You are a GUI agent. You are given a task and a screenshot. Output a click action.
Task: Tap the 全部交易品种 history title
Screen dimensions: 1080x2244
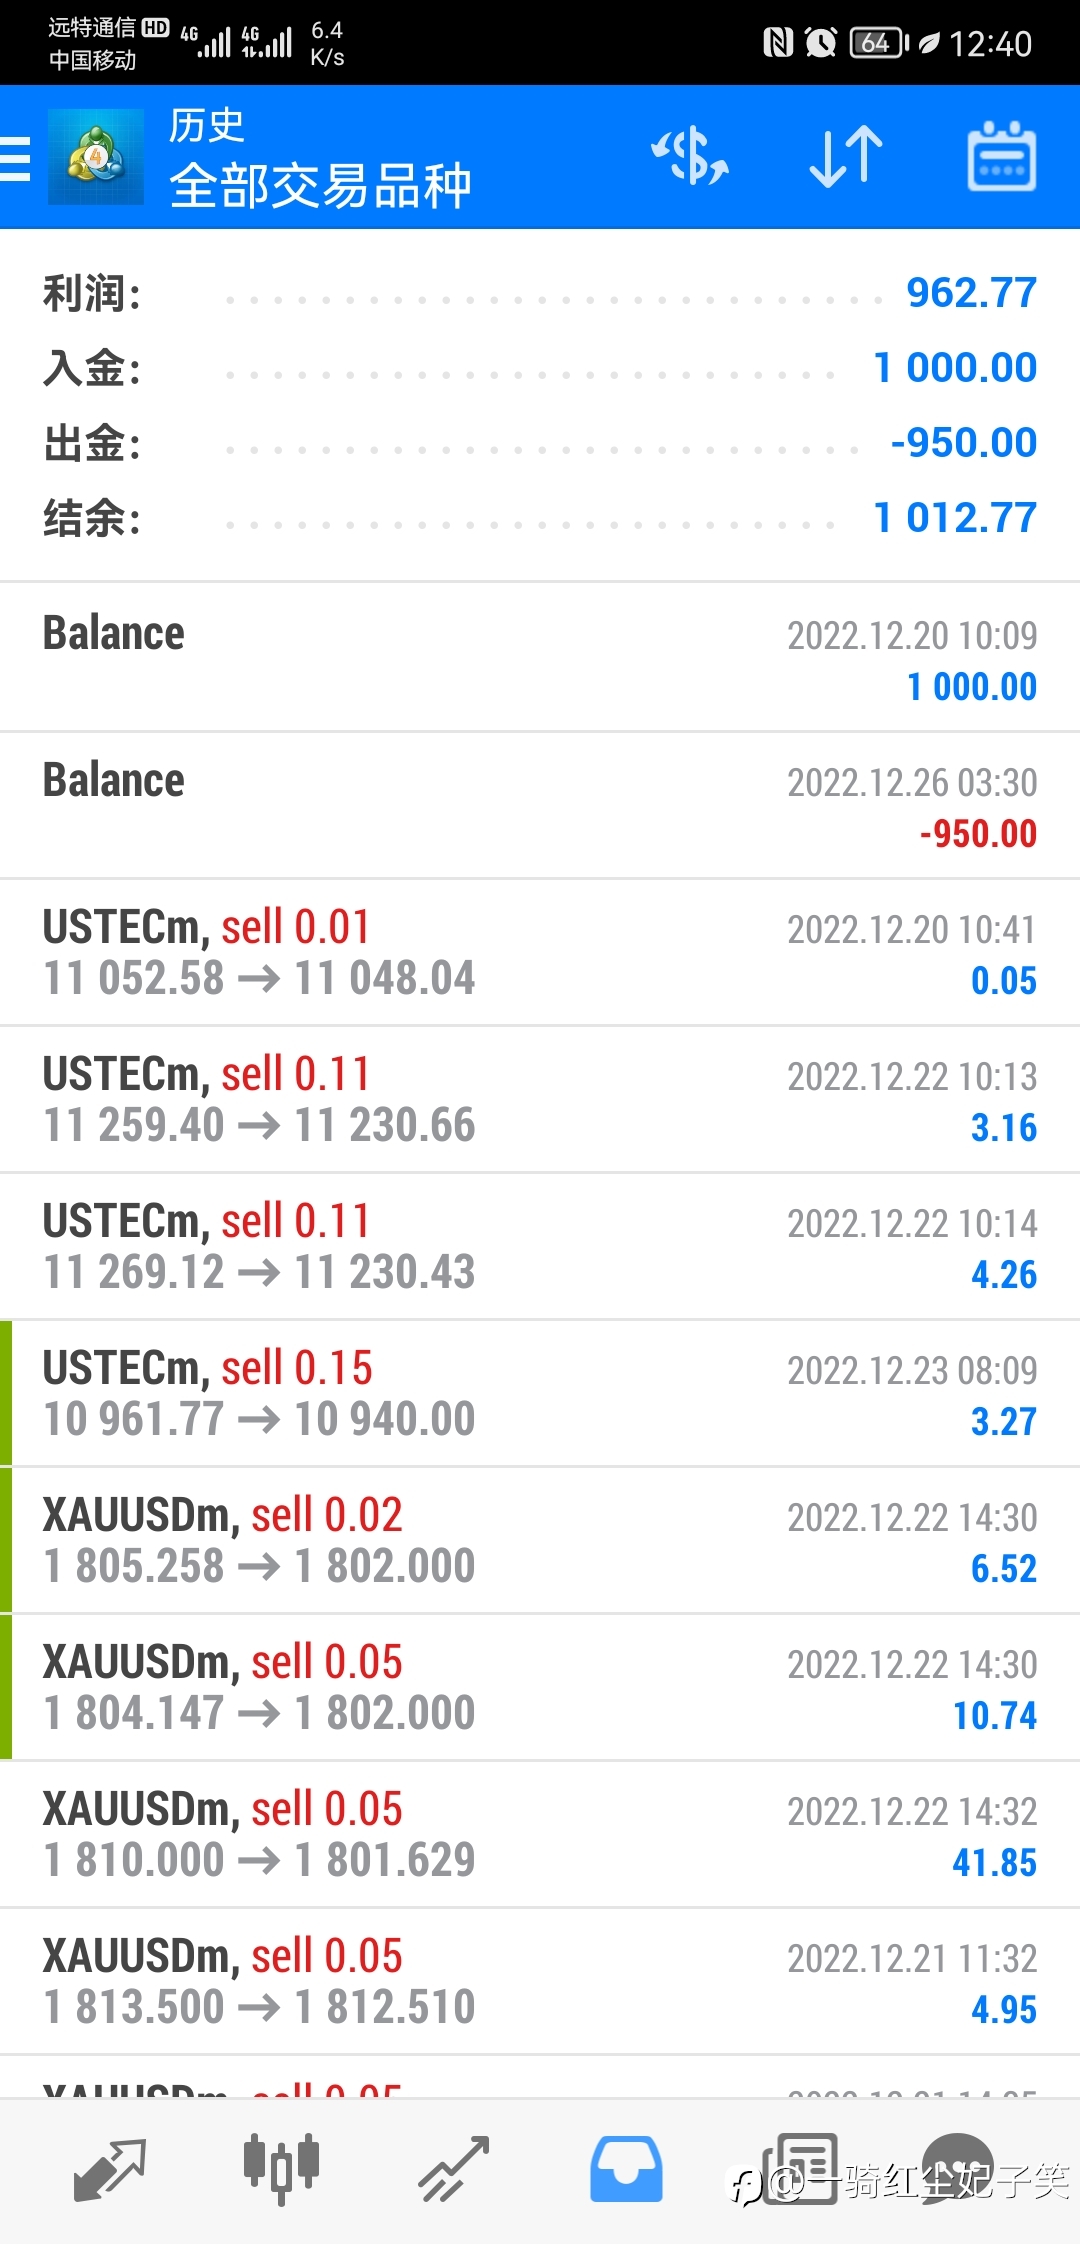tap(320, 186)
